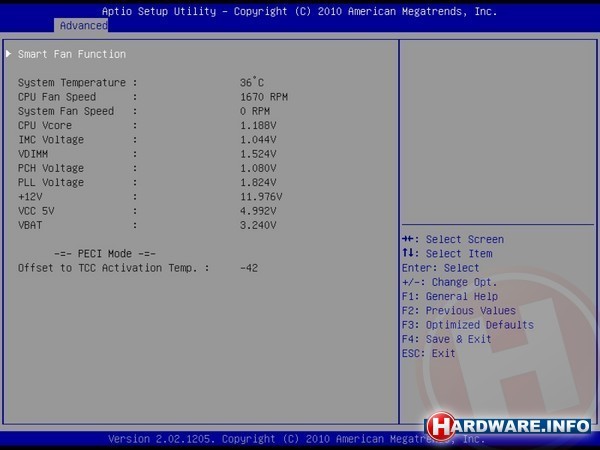Click the ESC Exit hint
600x450 pixels.
[428, 353]
